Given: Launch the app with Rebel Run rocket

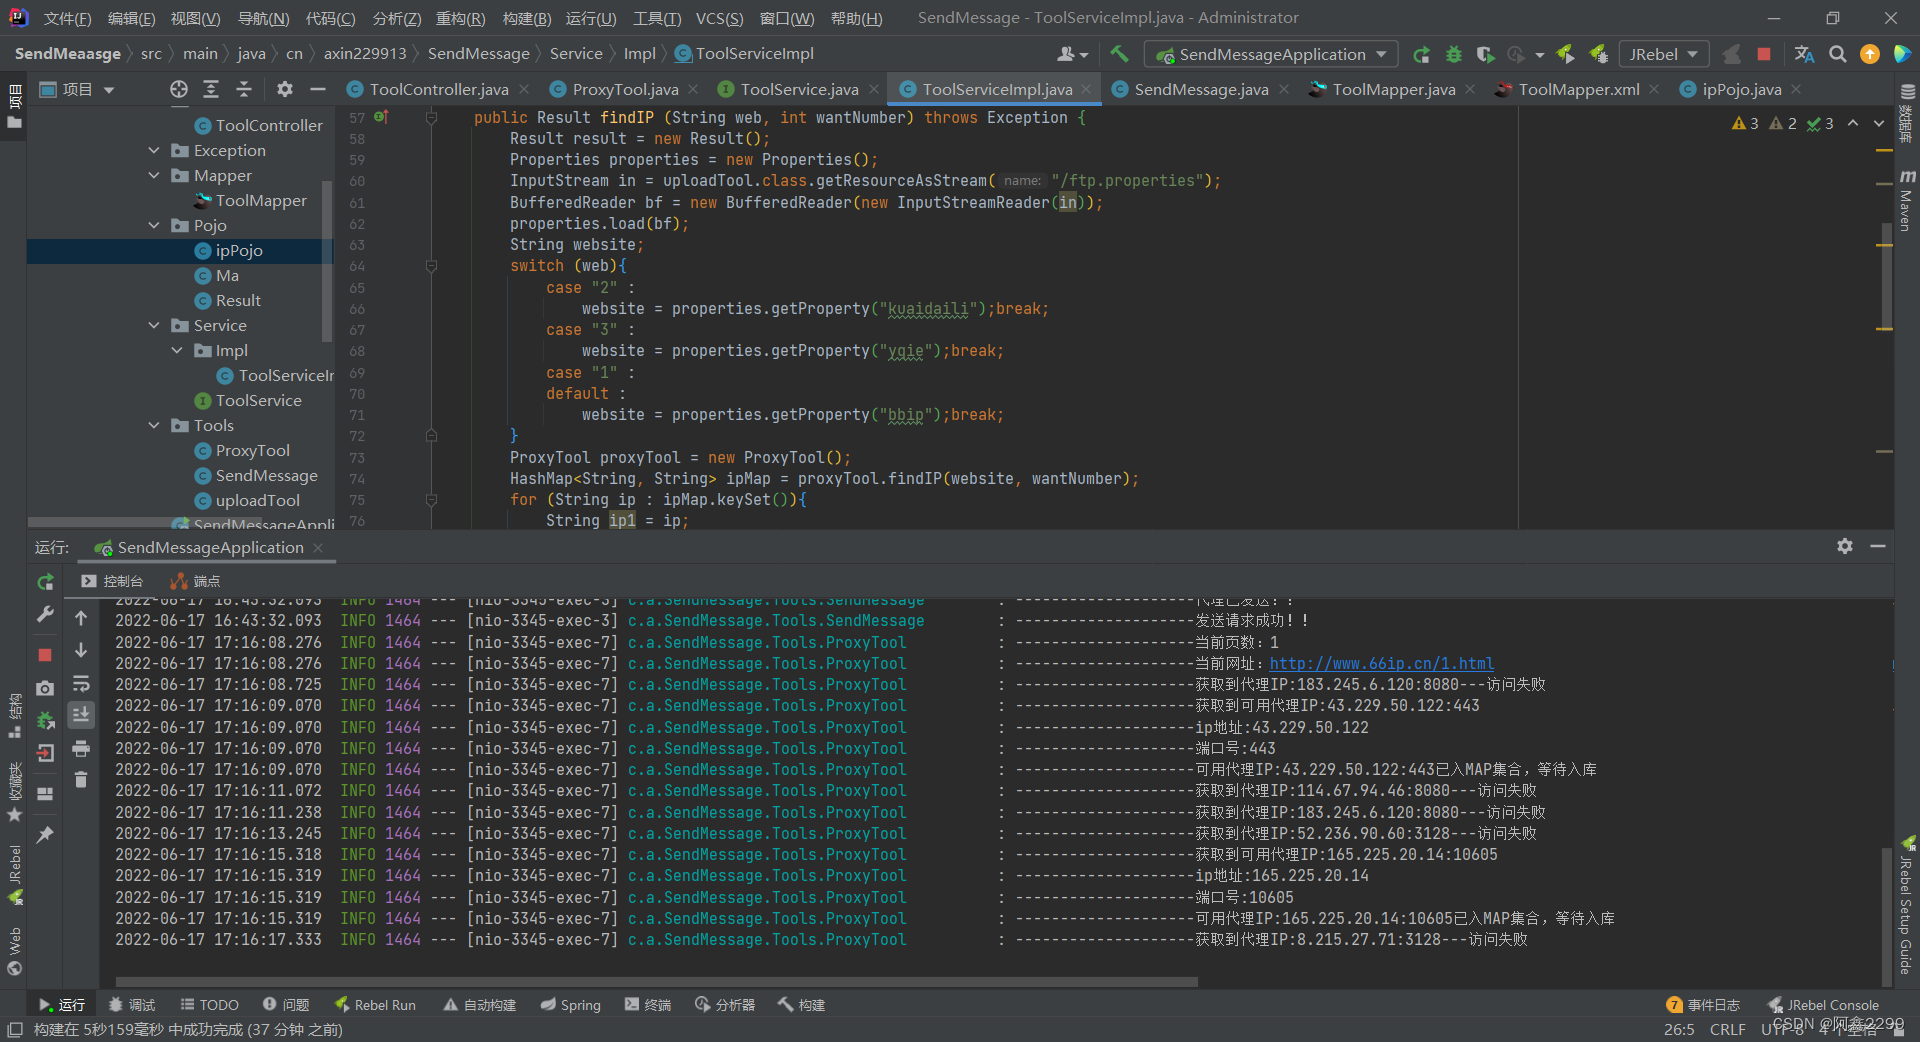Looking at the screenshot, I should click(1564, 54).
